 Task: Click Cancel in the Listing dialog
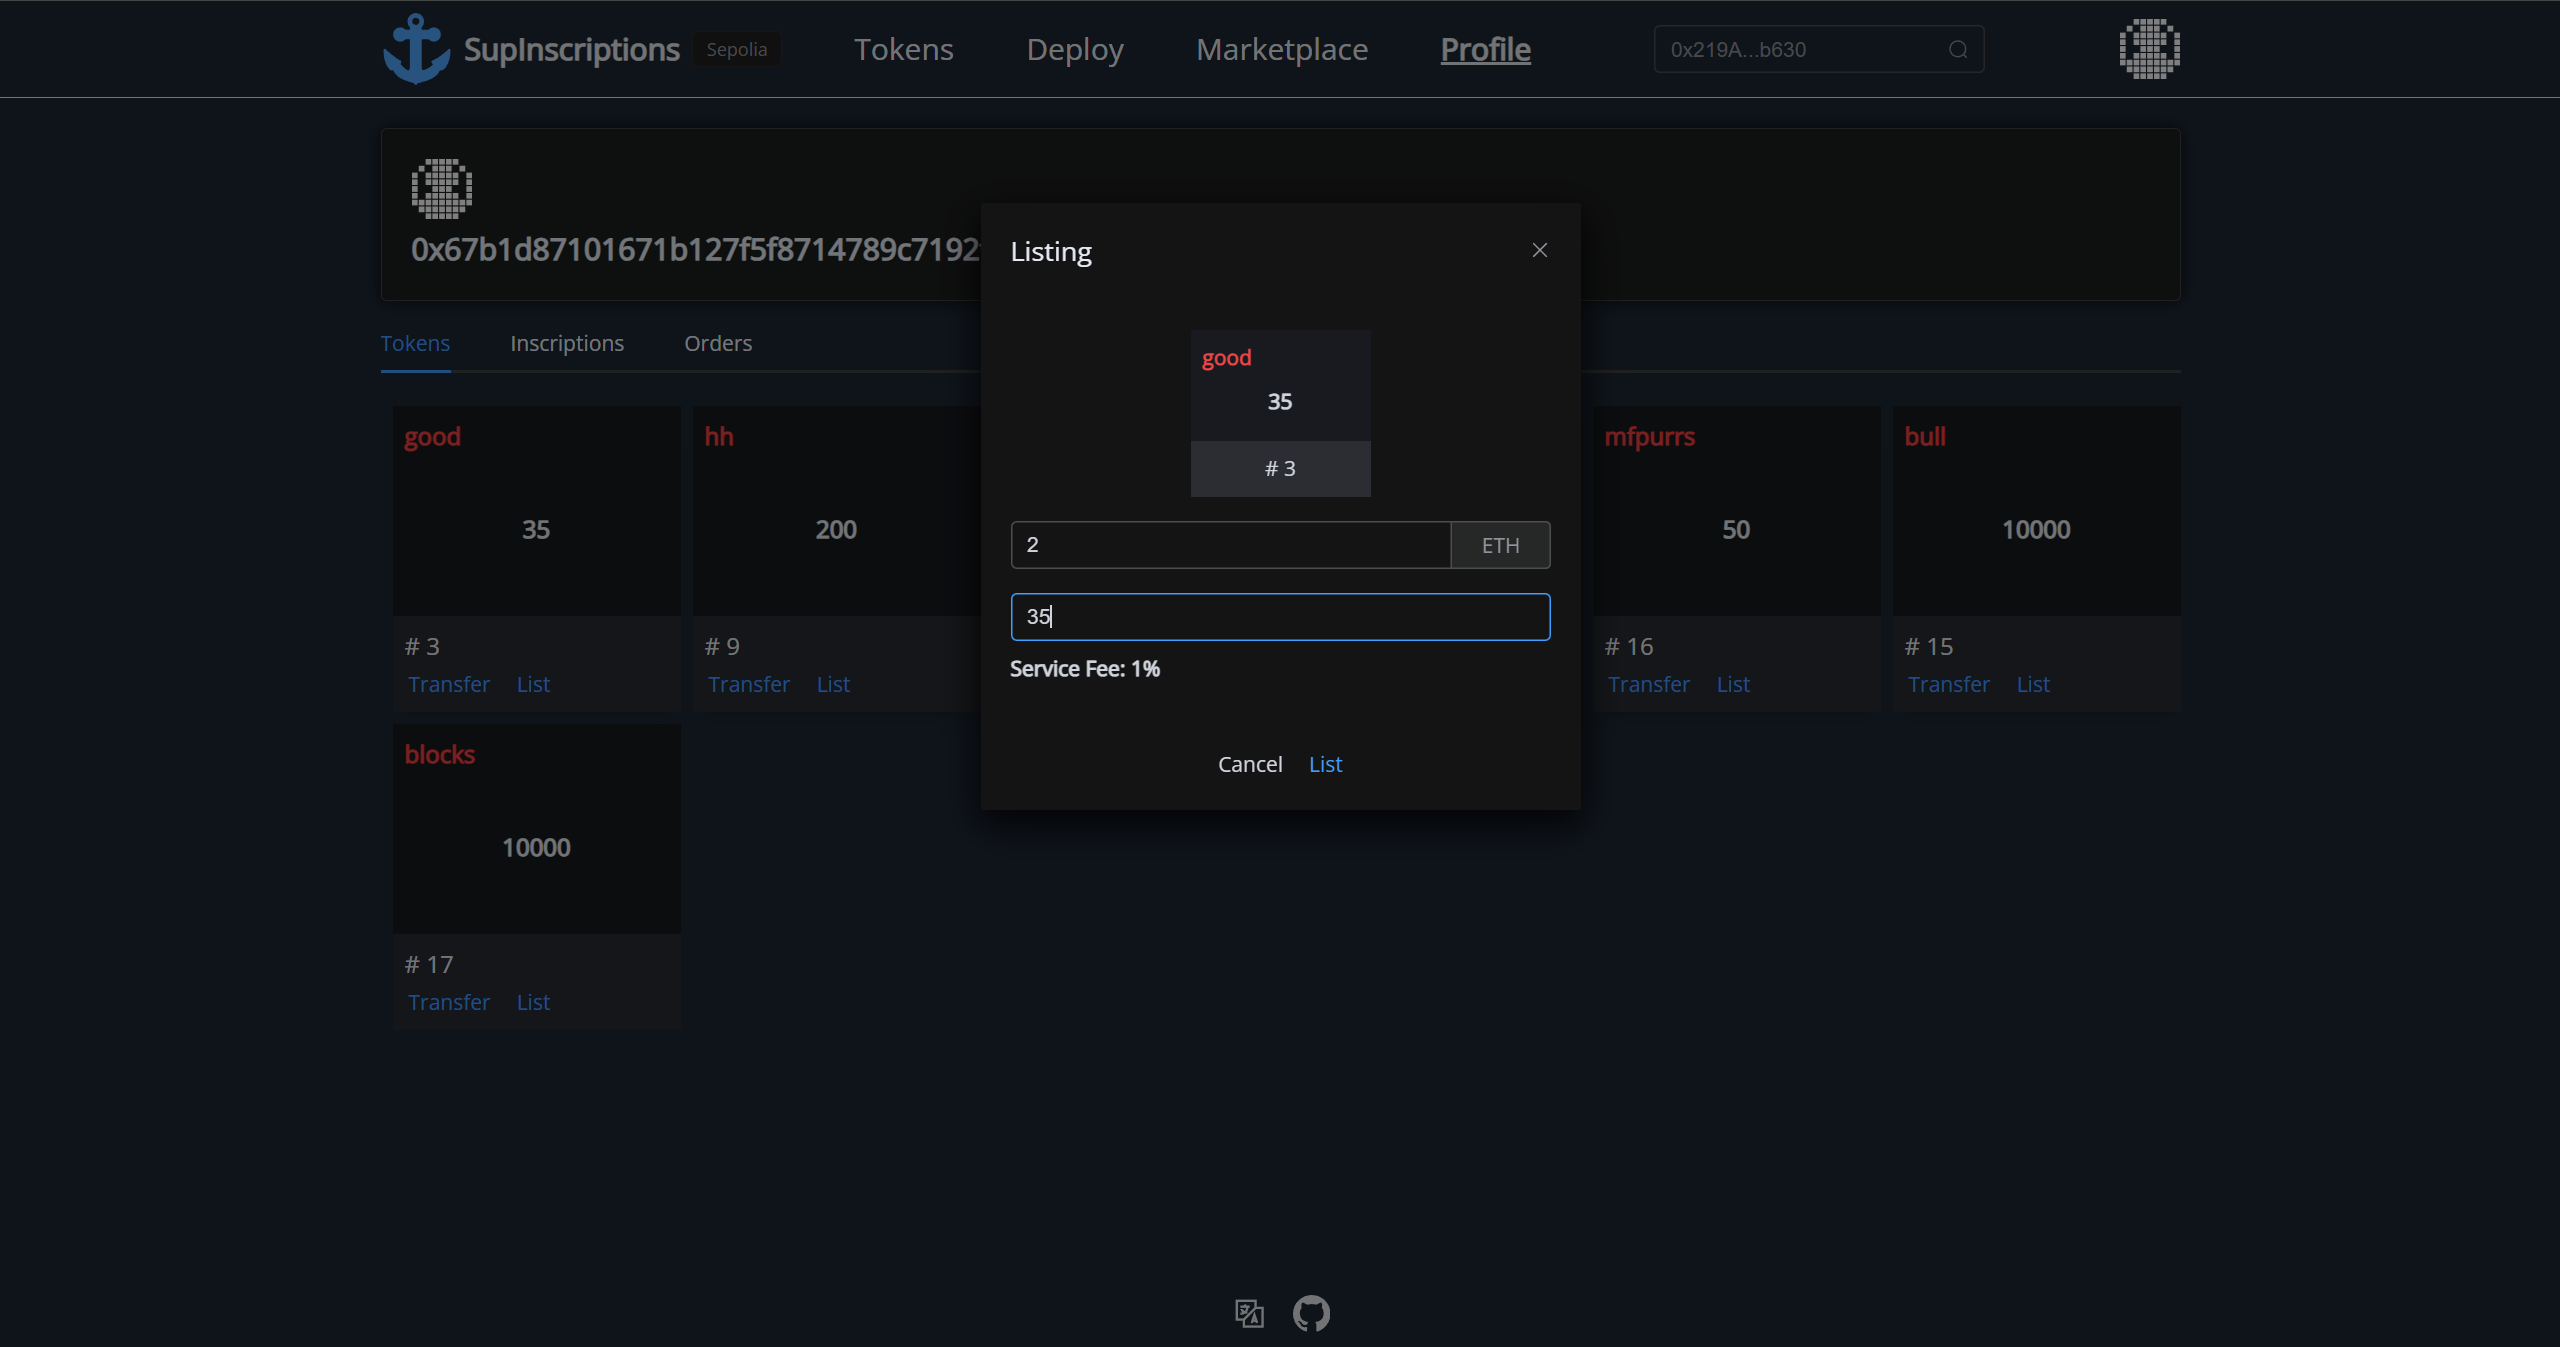tap(1249, 764)
